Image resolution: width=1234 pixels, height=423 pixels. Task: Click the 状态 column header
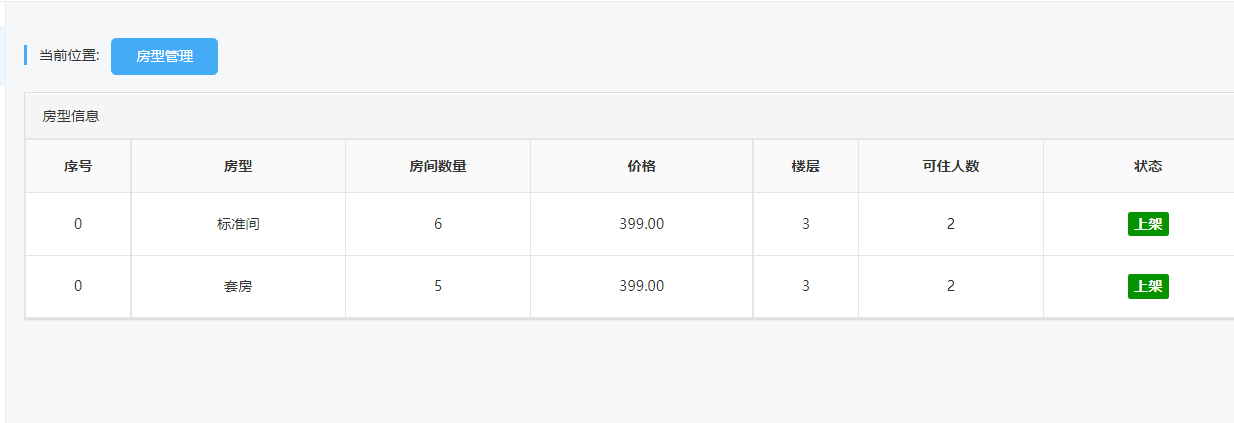point(1148,166)
